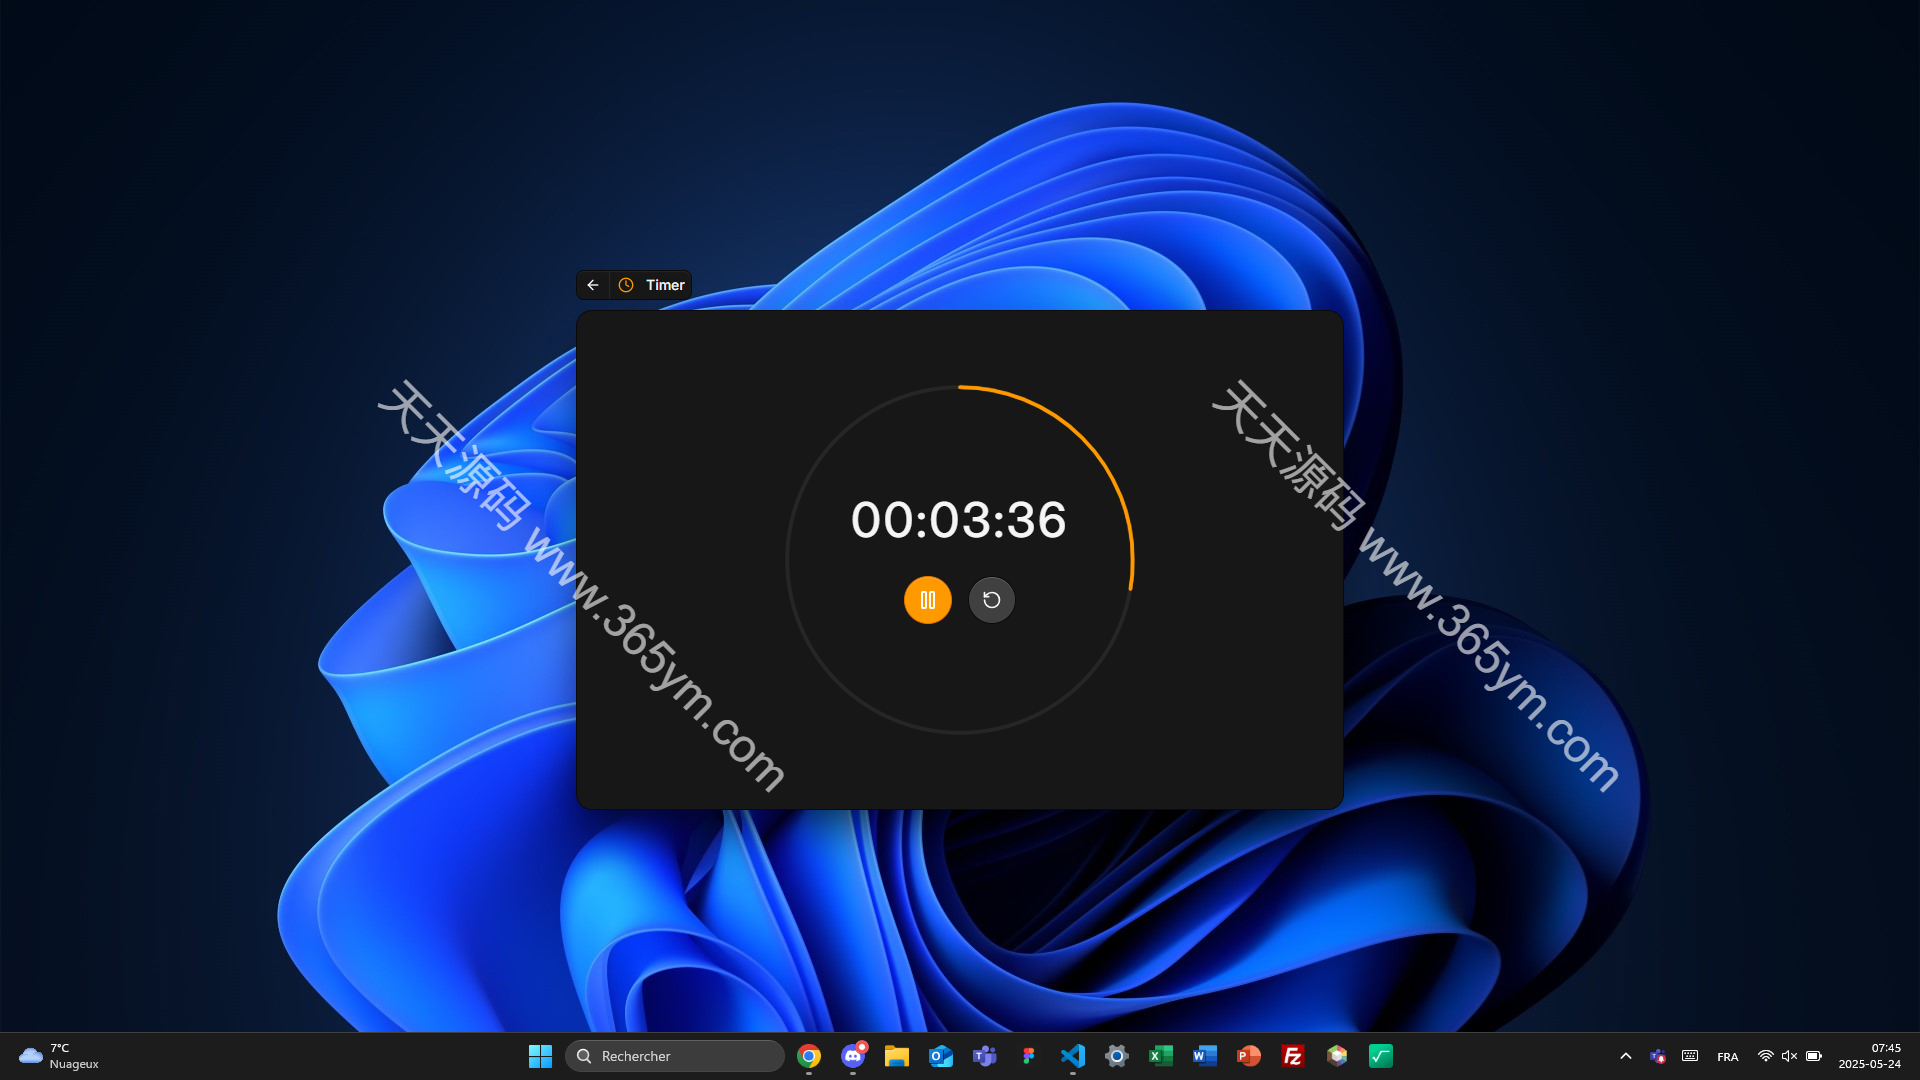The height and width of the screenshot is (1080, 1920).
Task: Open the FRA language selector
Action: click(1727, 1056)
